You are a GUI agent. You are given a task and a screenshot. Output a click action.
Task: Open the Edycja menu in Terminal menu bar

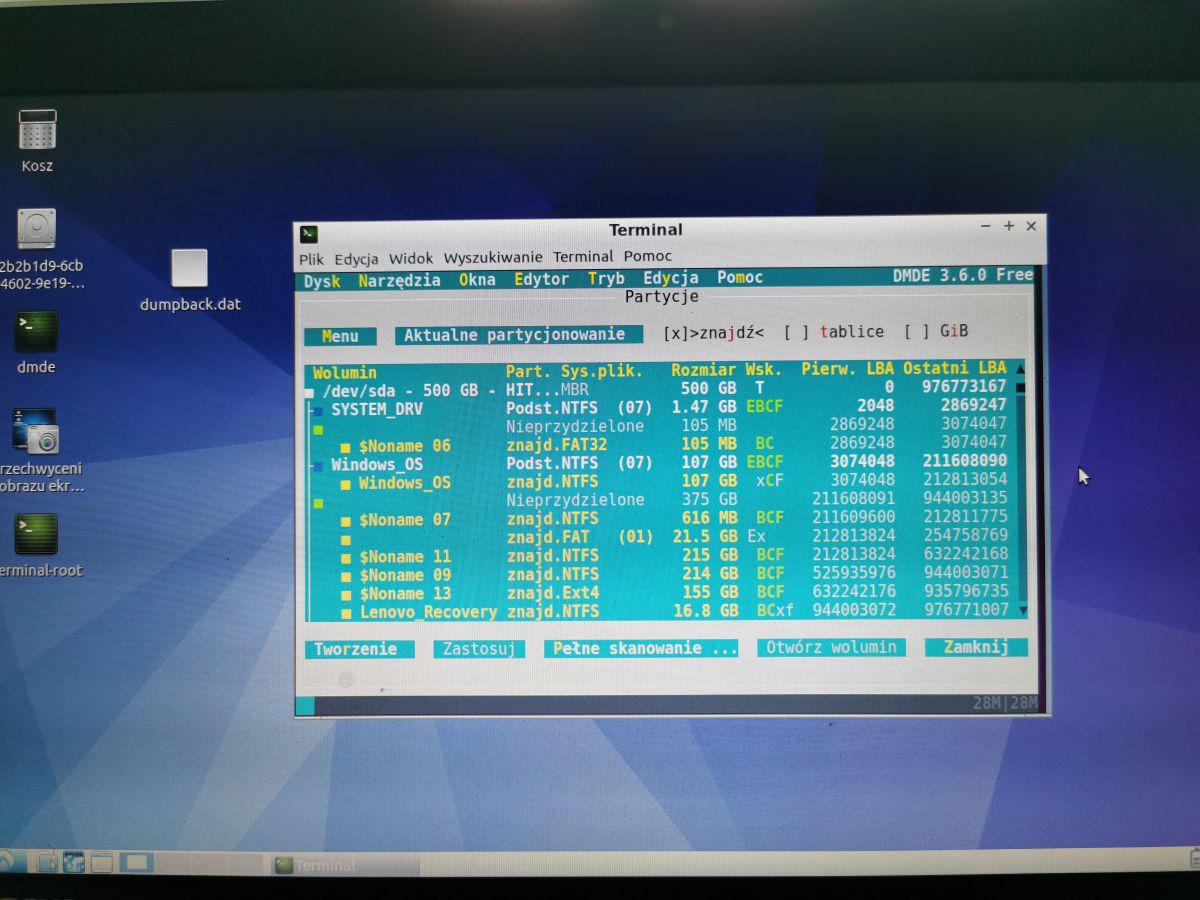[x=356, y=258]
